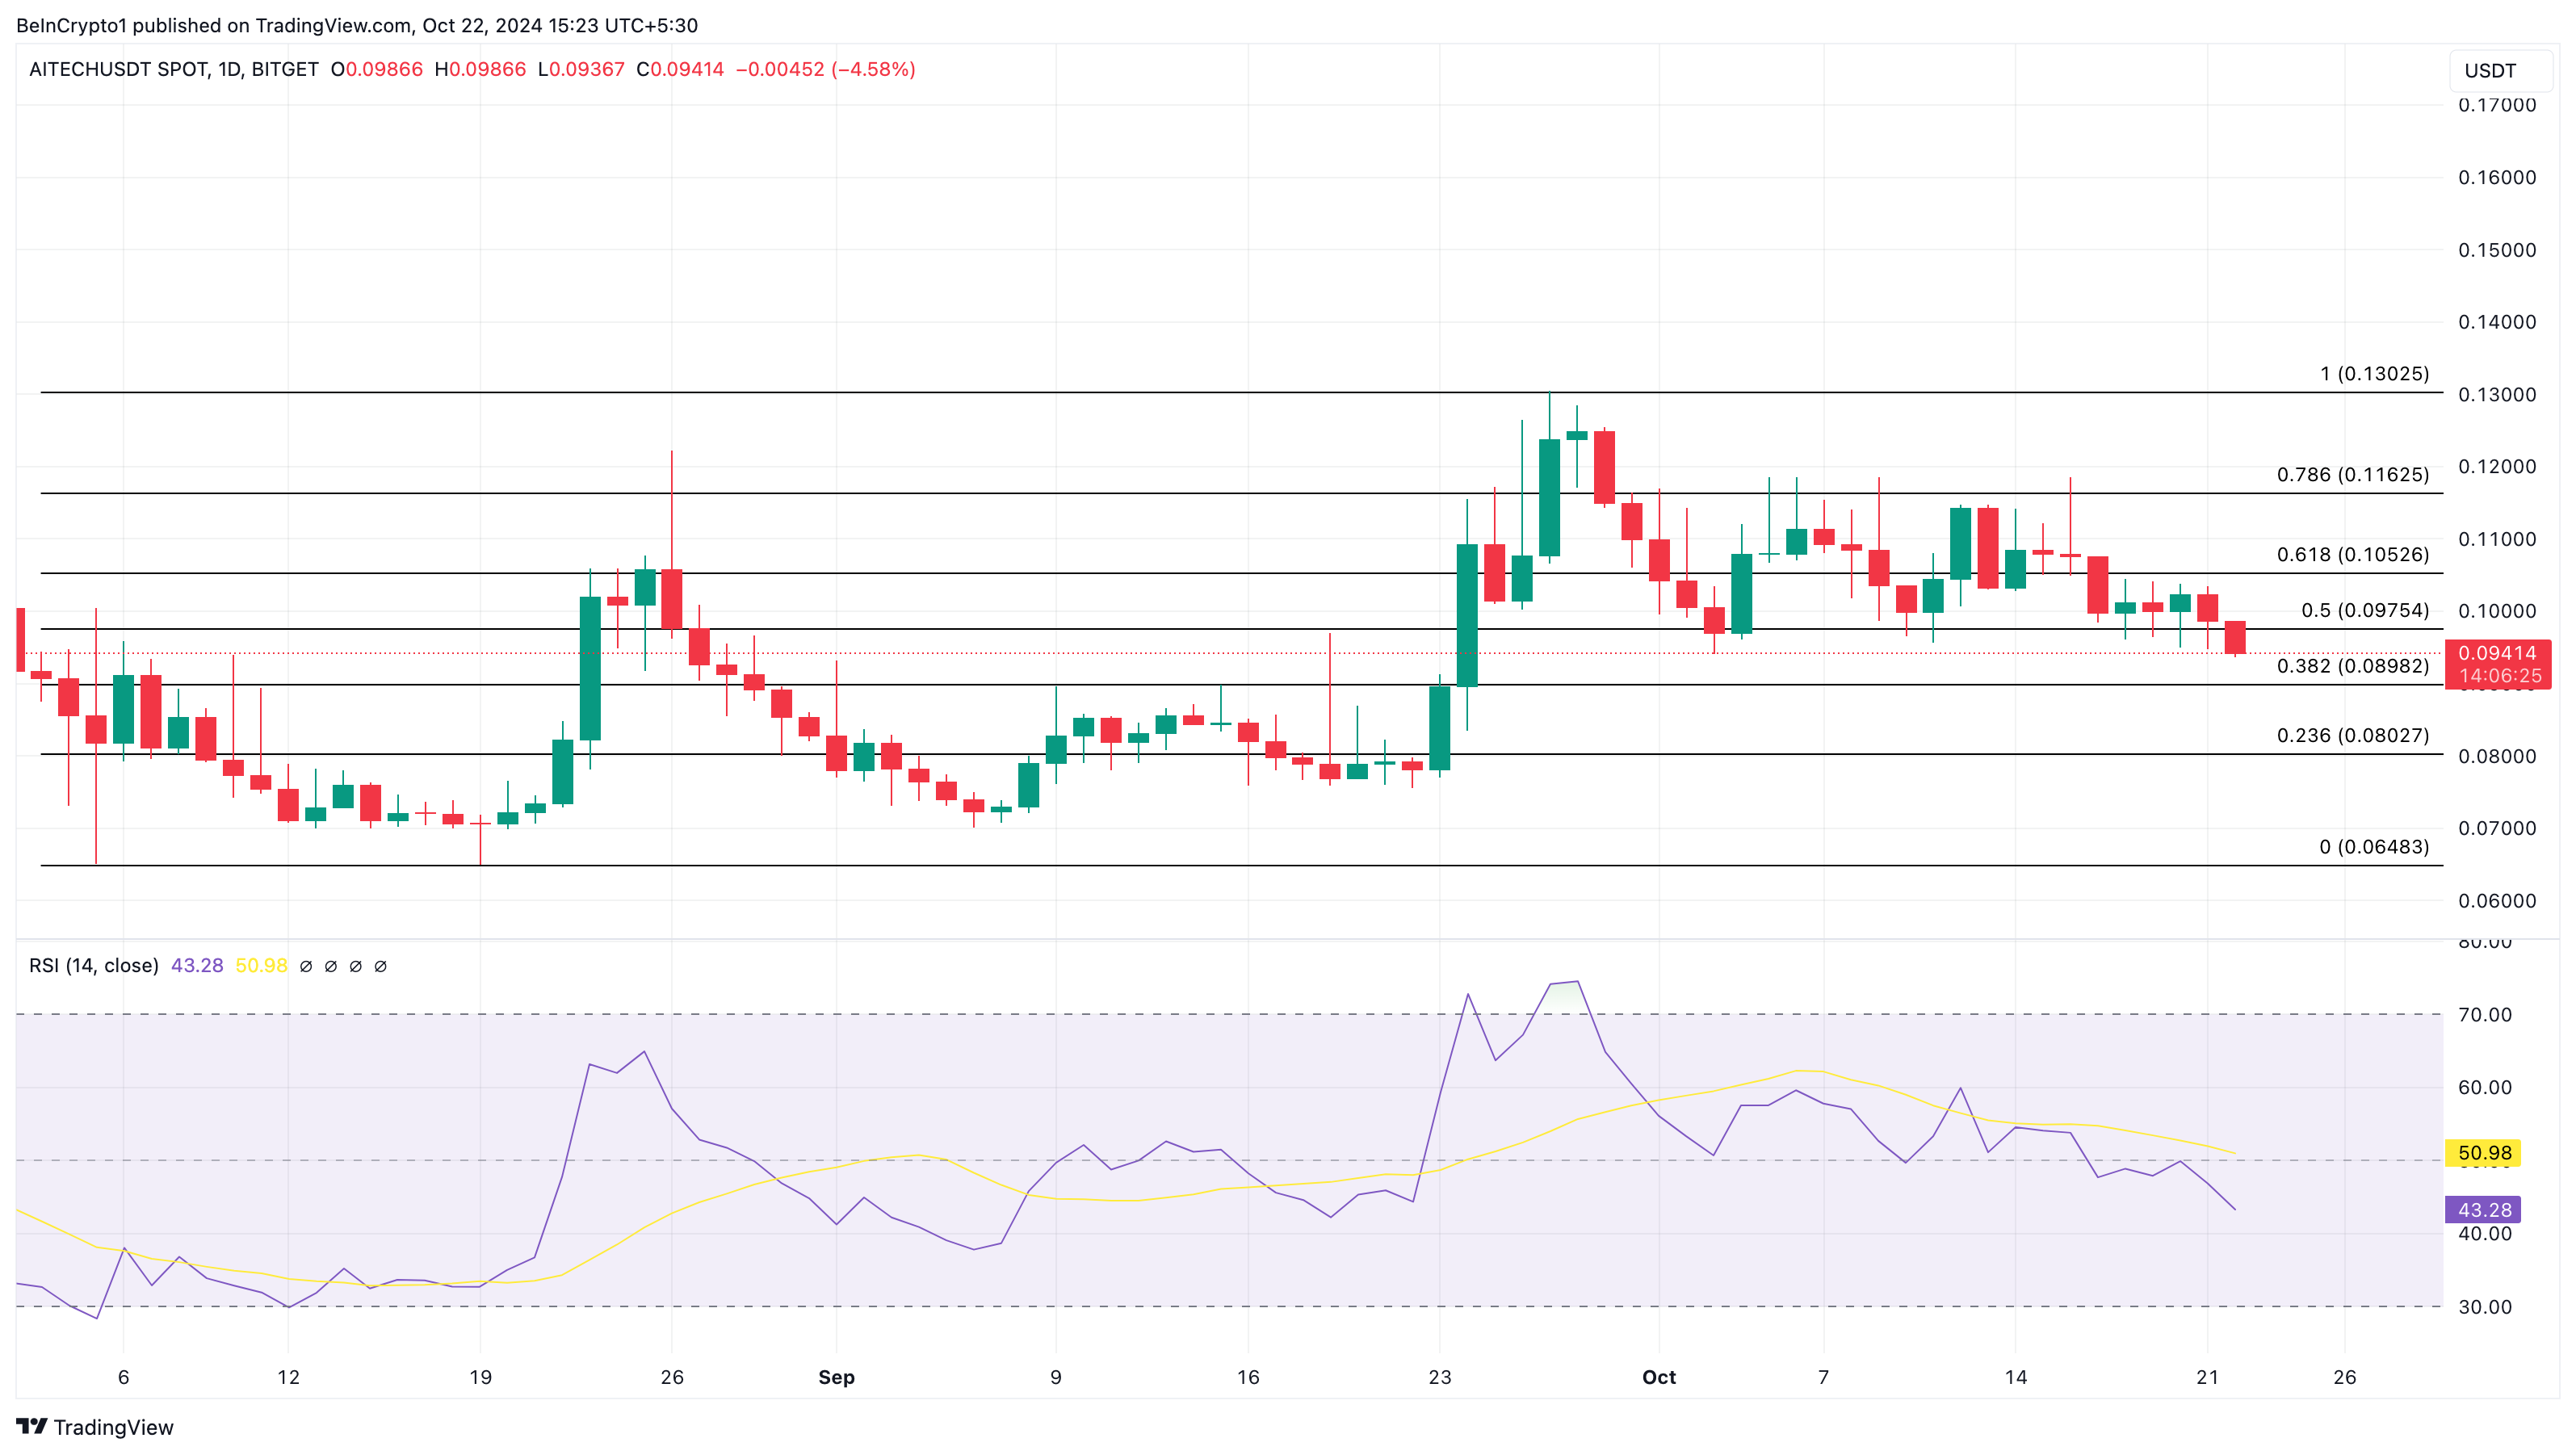2576x1455 pixels.
Task: Click the TradingView logo icon
Action: (x=32, y=1426)
